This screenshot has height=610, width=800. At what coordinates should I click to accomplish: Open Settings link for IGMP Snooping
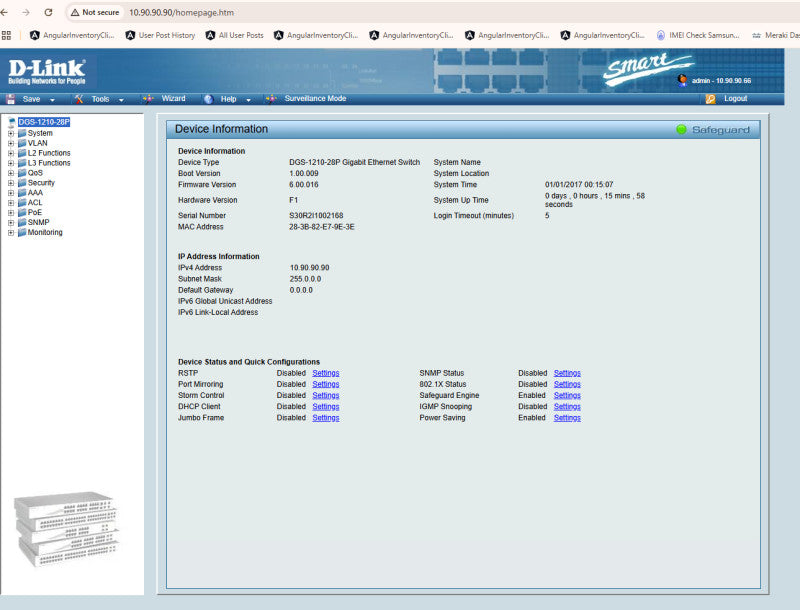567,407
